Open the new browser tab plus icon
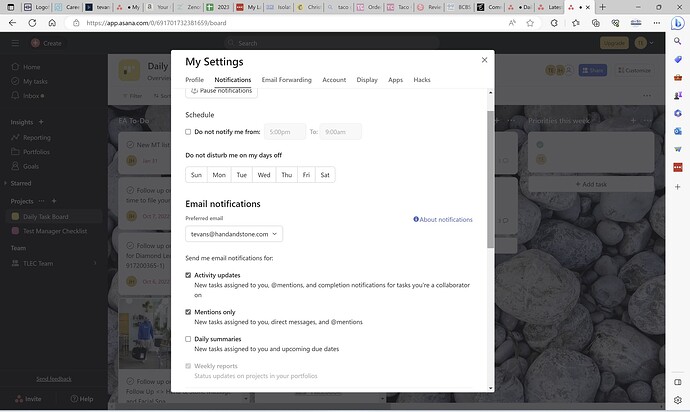 (x=602, y=7)
